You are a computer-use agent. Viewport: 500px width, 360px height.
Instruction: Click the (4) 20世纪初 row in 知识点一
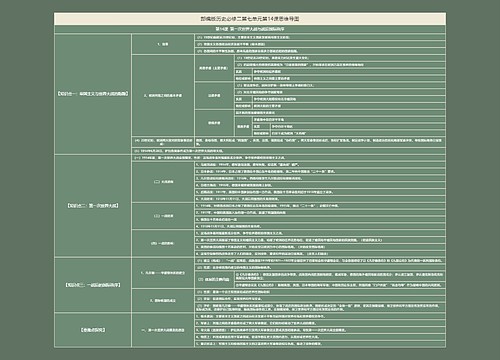163,141
